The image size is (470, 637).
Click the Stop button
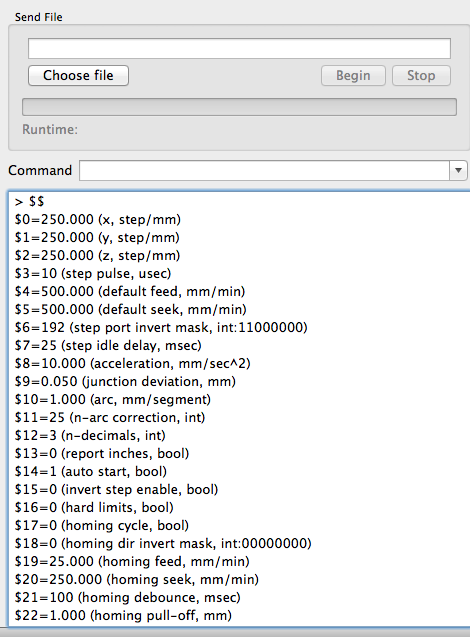click(x=421, y=76)
